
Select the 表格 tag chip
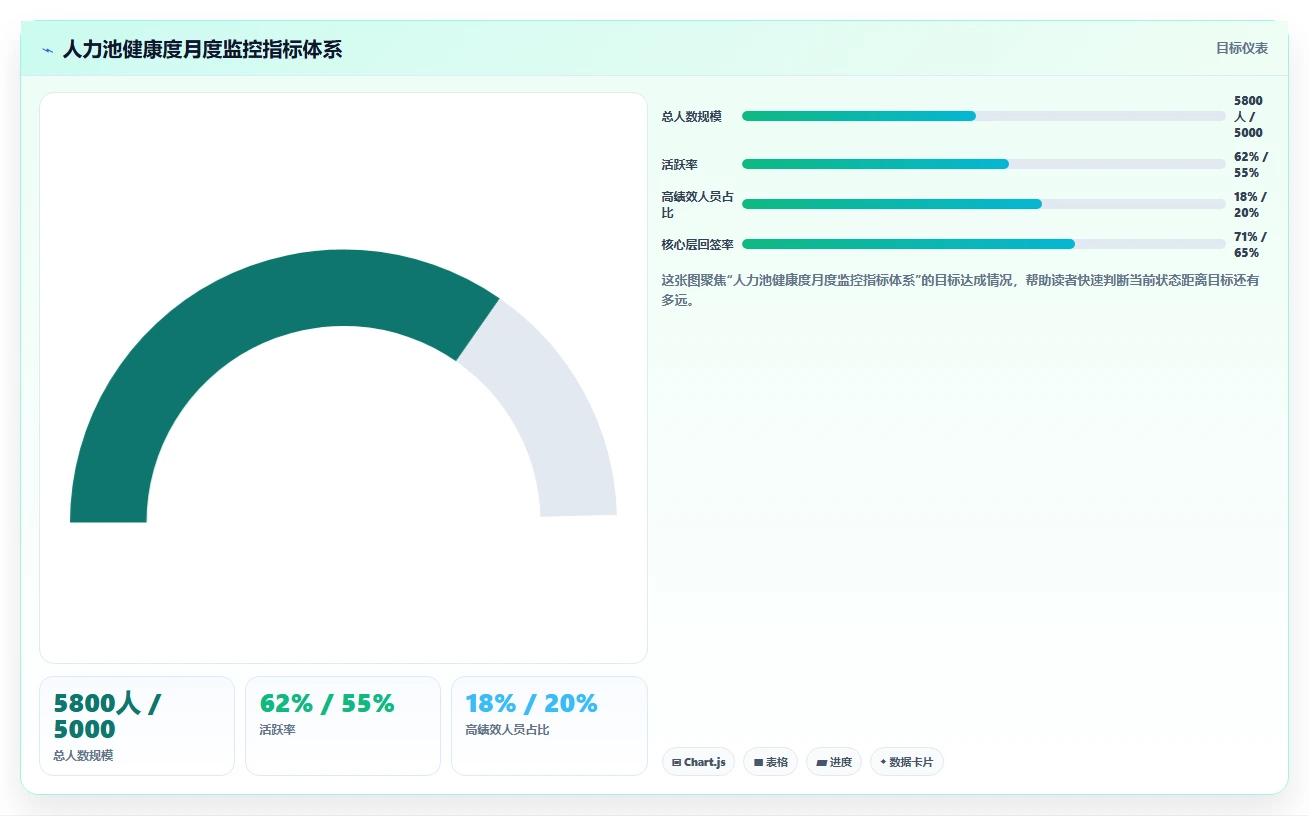[770, 762]
